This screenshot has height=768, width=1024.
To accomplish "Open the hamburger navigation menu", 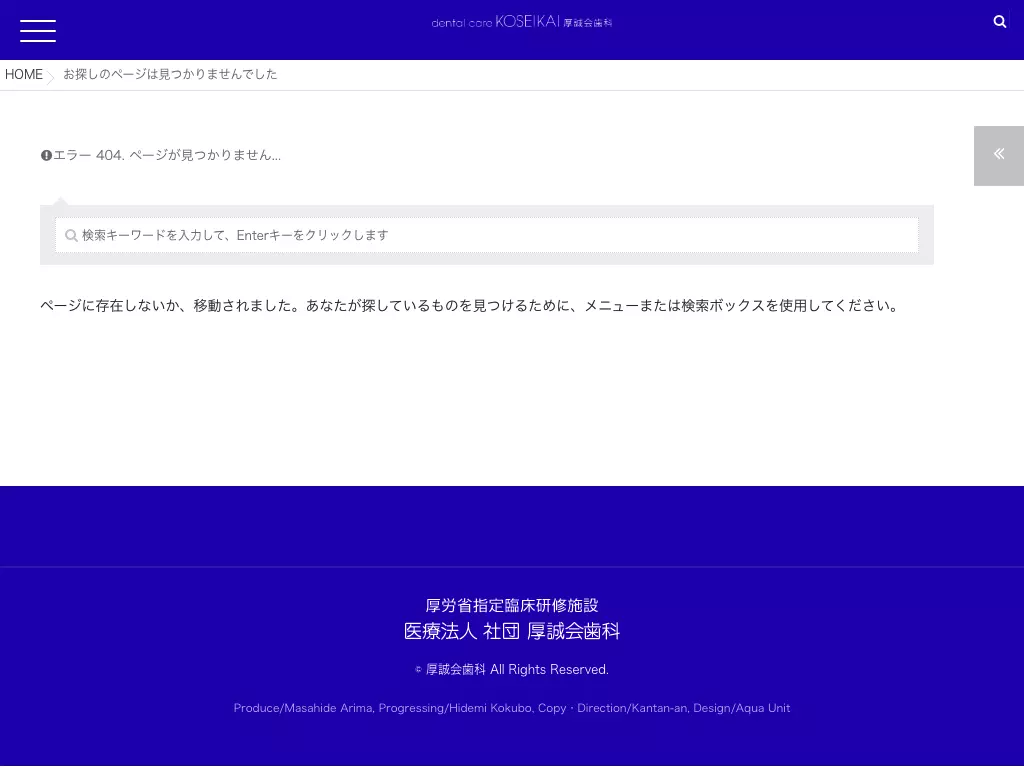I will click(x=38, y=31).
